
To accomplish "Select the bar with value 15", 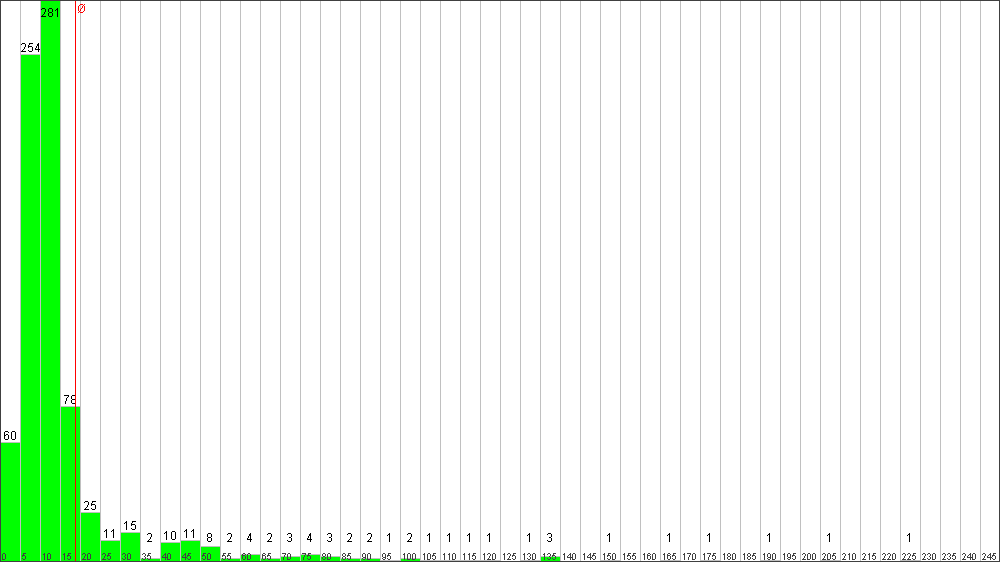I will (130, 545).
